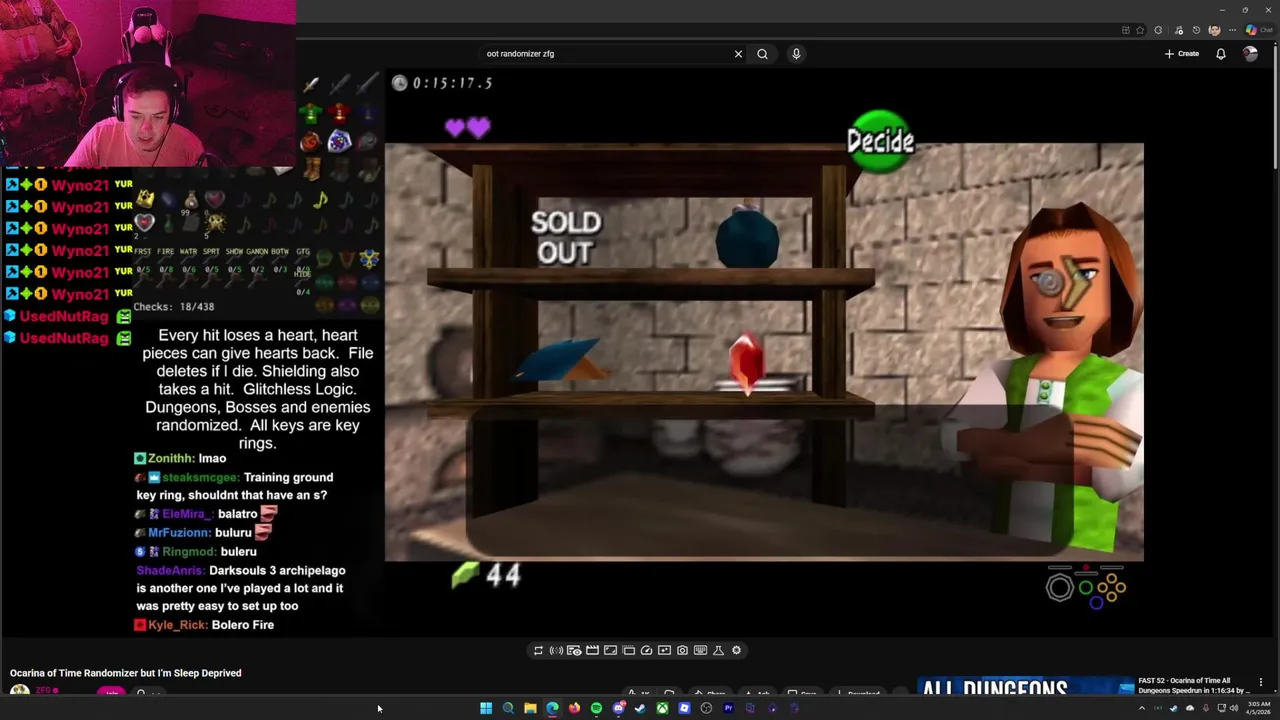This screenshot has width=1280, height=720.
Task: Click the sound-waves icon in the enhancer toolbar
Action: pos(556,650)
